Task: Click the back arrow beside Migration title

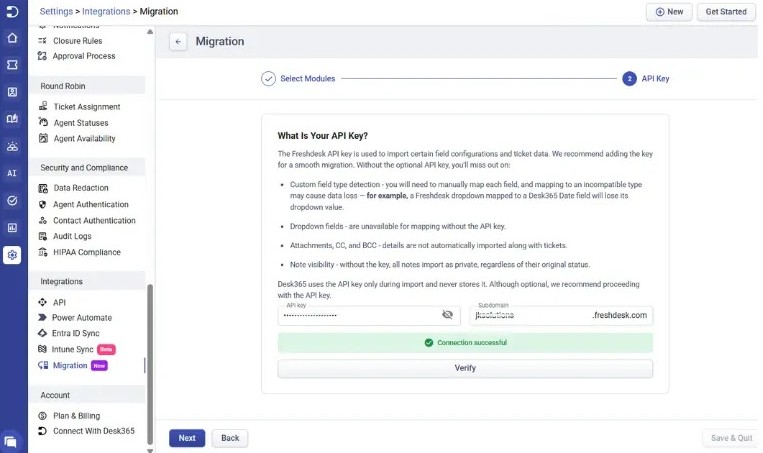Action: tap(178, 42)
